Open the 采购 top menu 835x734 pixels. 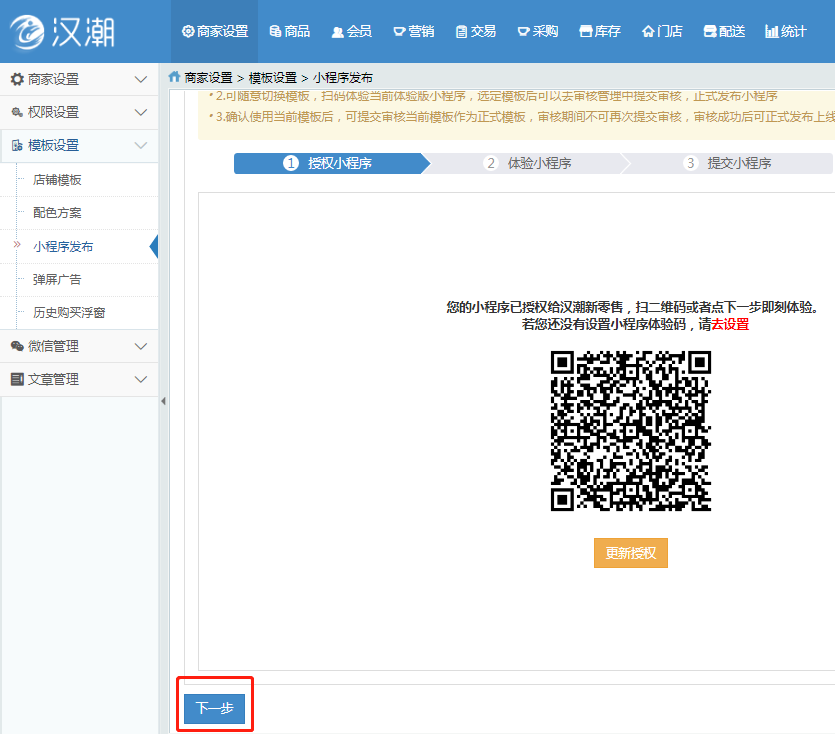click(538, 31)
